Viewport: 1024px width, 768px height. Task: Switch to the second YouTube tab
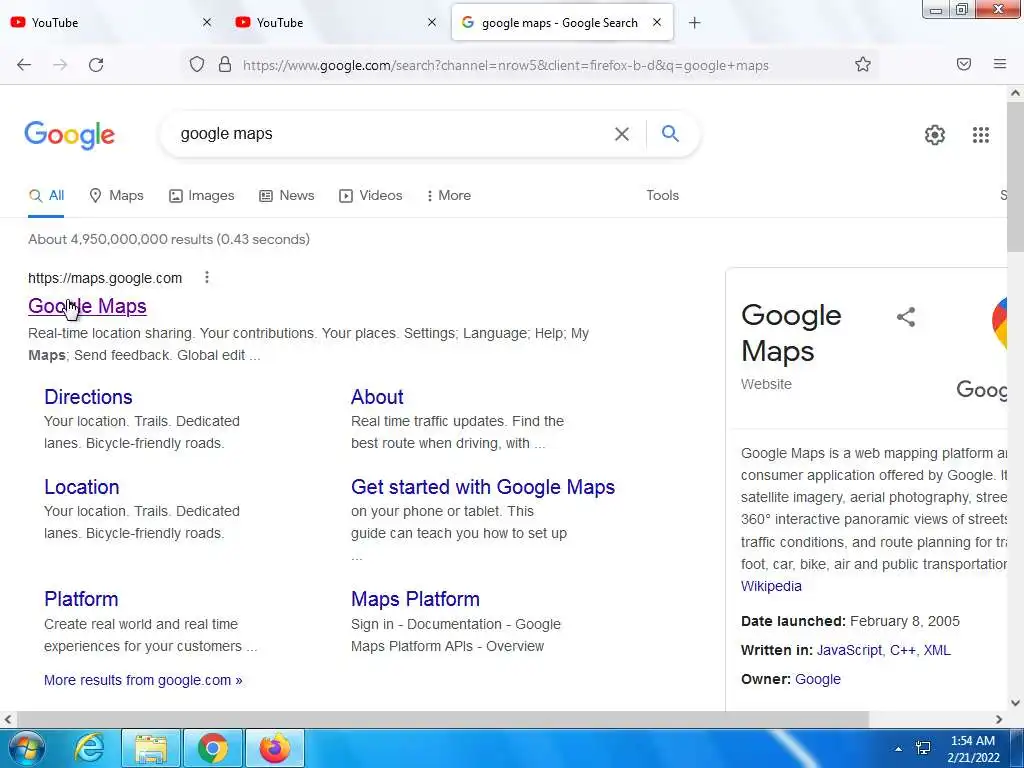pos(336,23)
